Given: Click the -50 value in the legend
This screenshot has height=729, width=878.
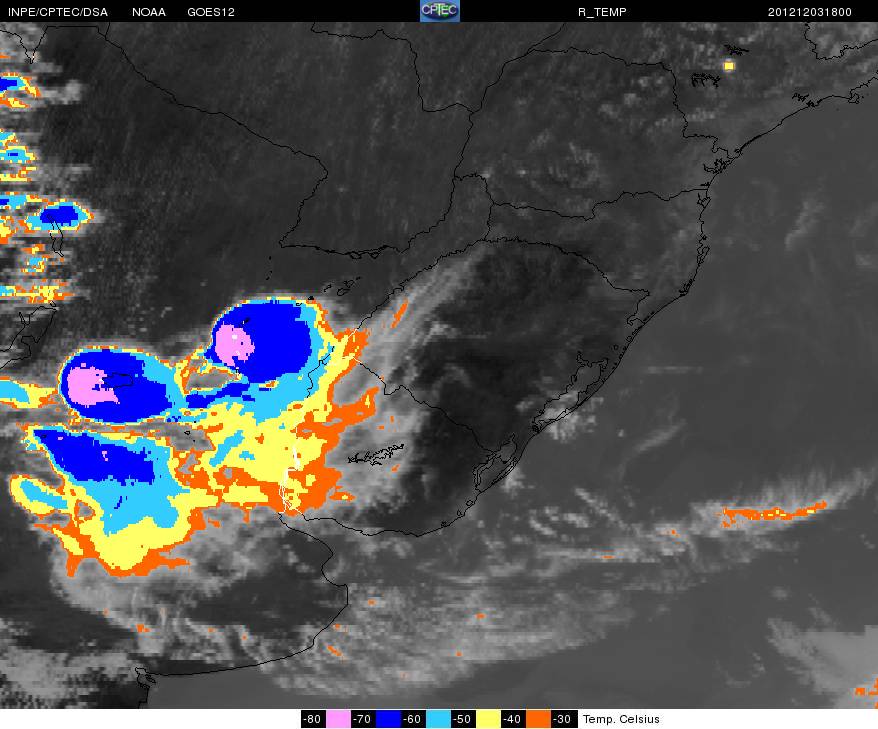Looking at the screenshot, I should click(463, 719).
